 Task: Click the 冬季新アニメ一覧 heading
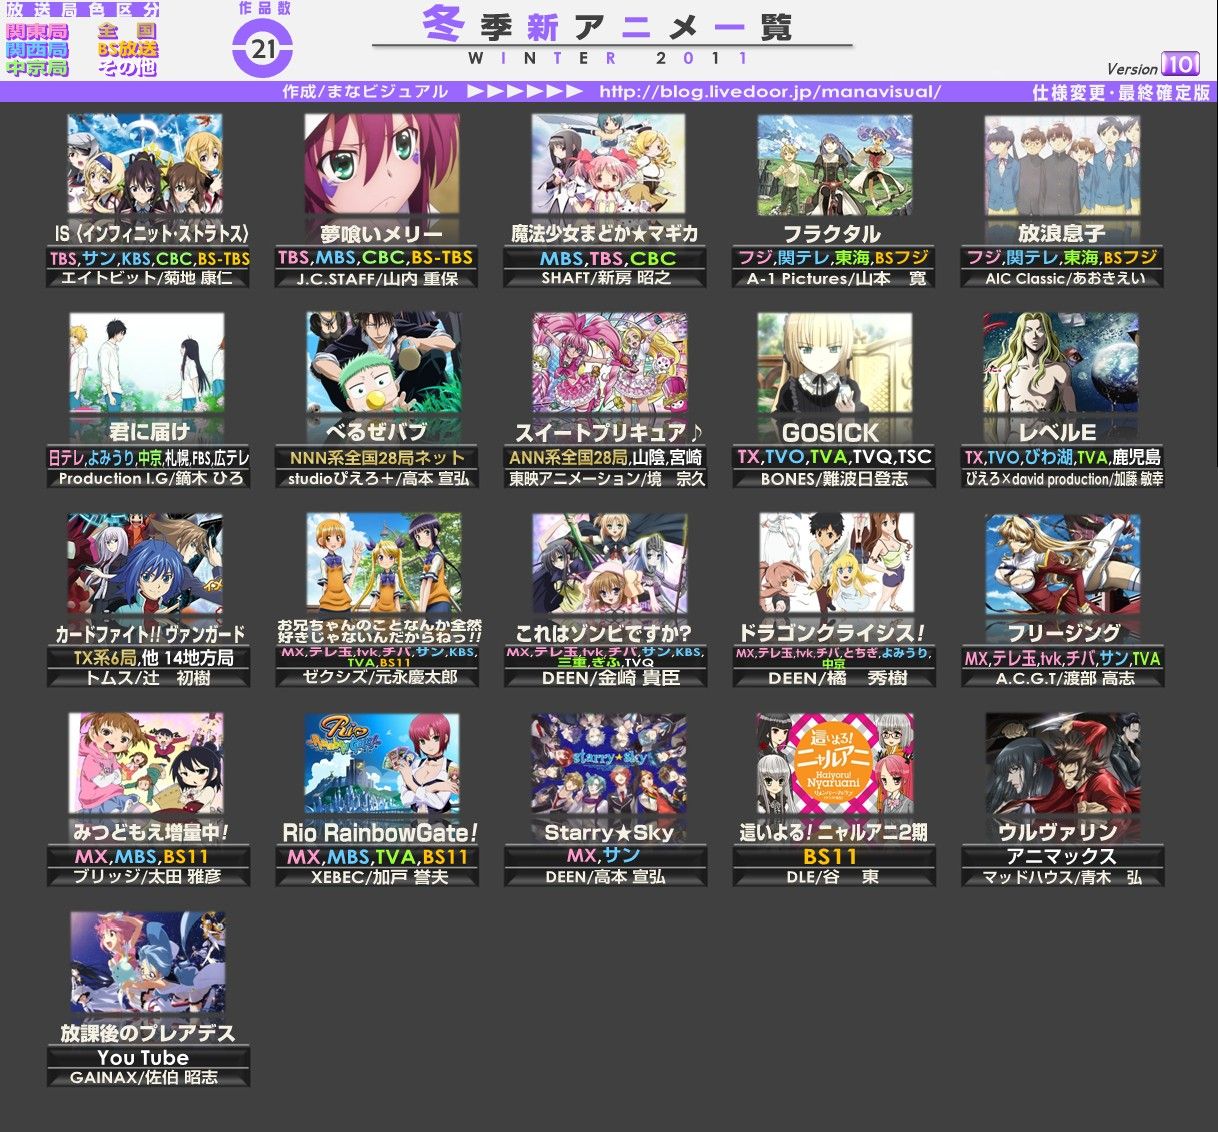(608, 24)
